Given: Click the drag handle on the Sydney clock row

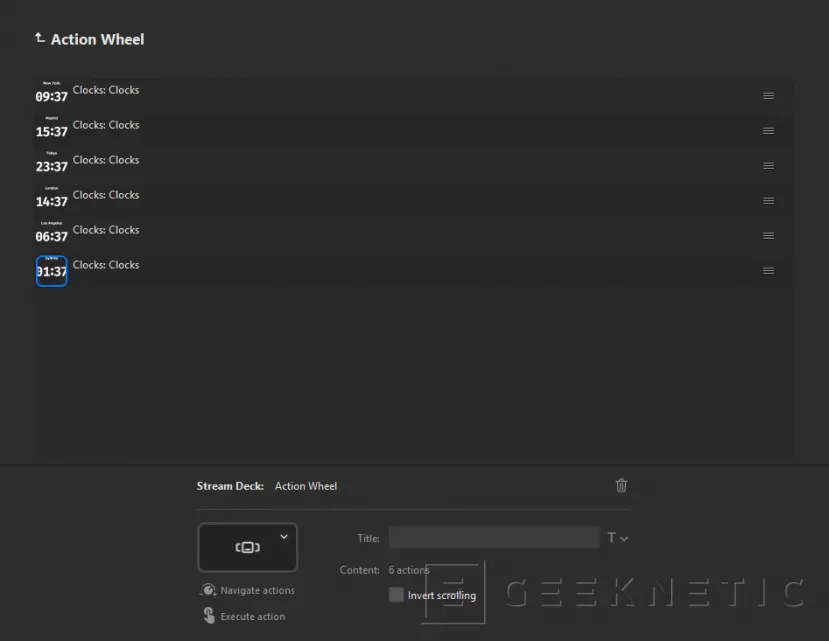Looking at the screenshot, I should [768, 271].
